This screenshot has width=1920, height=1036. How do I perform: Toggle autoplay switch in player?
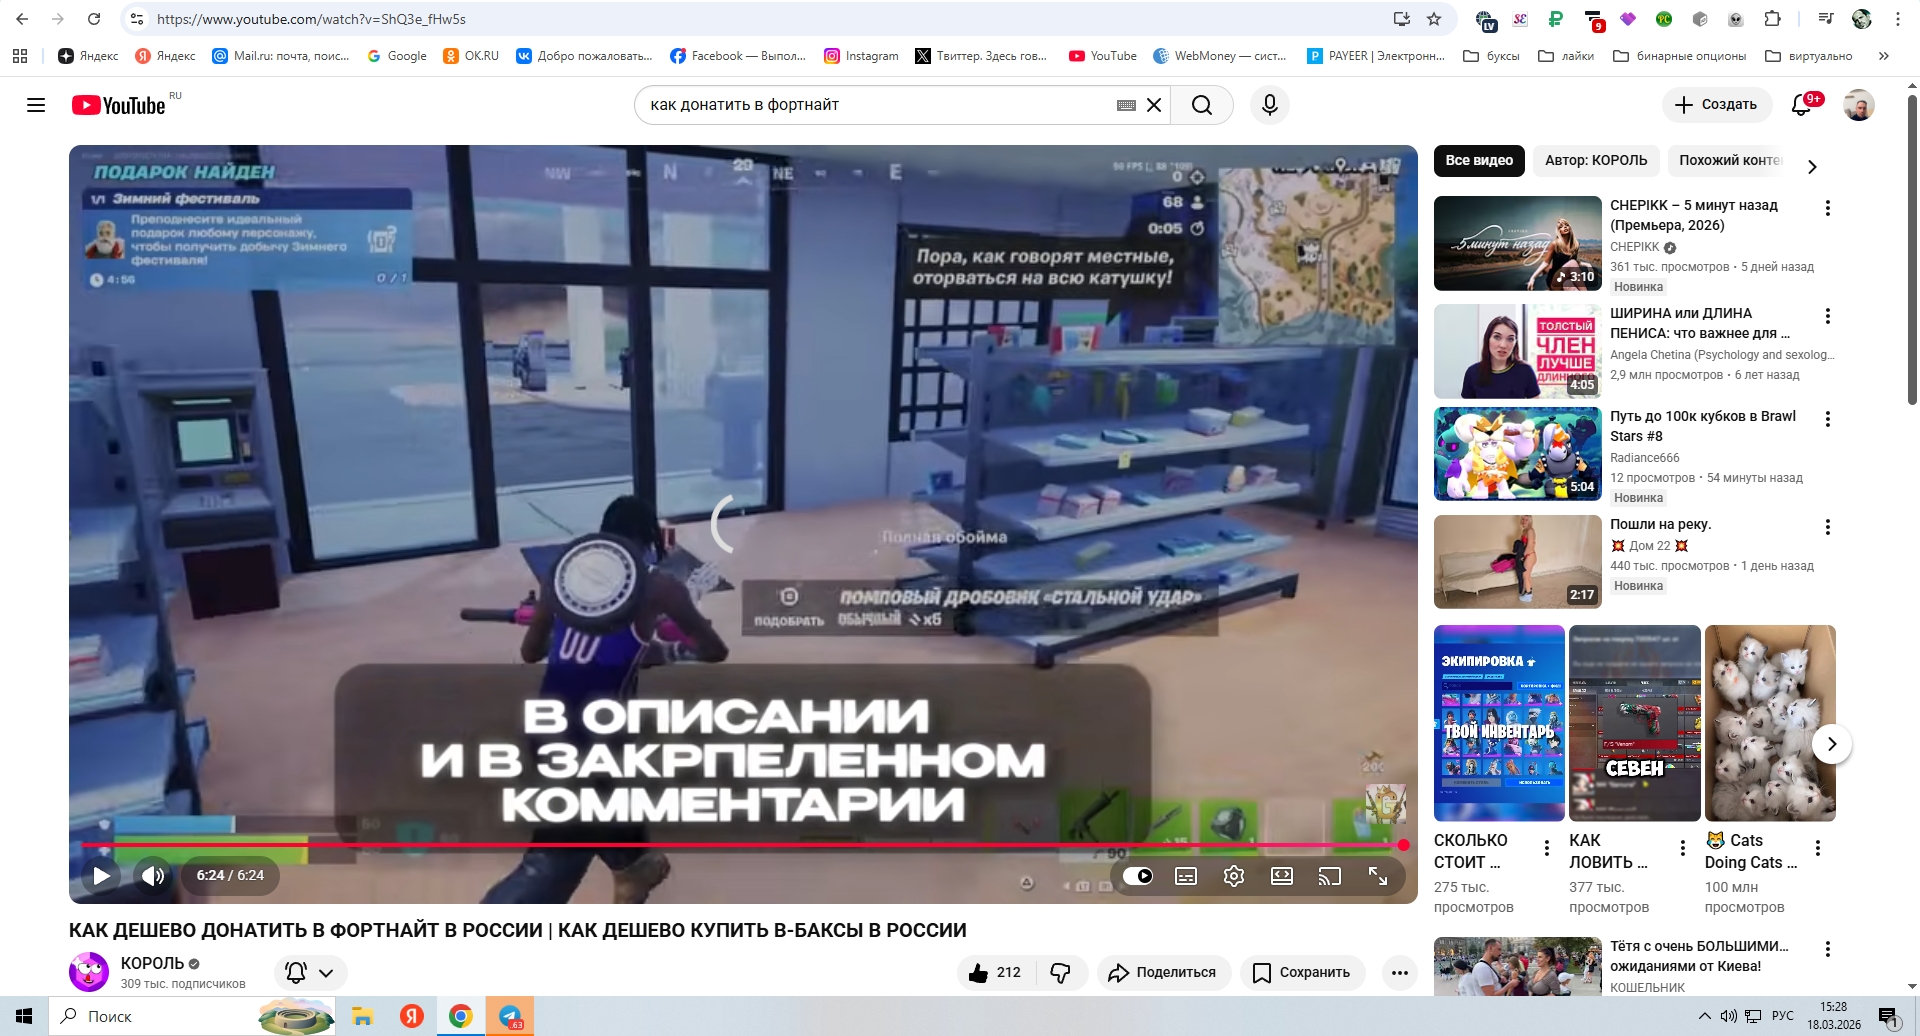(1138, 876)
